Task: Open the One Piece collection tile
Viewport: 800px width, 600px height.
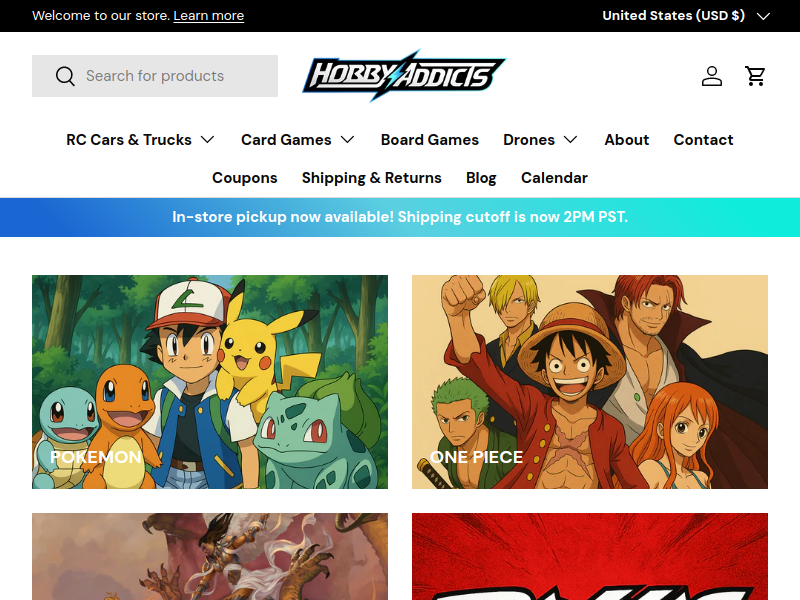Action: pos(590,382)
